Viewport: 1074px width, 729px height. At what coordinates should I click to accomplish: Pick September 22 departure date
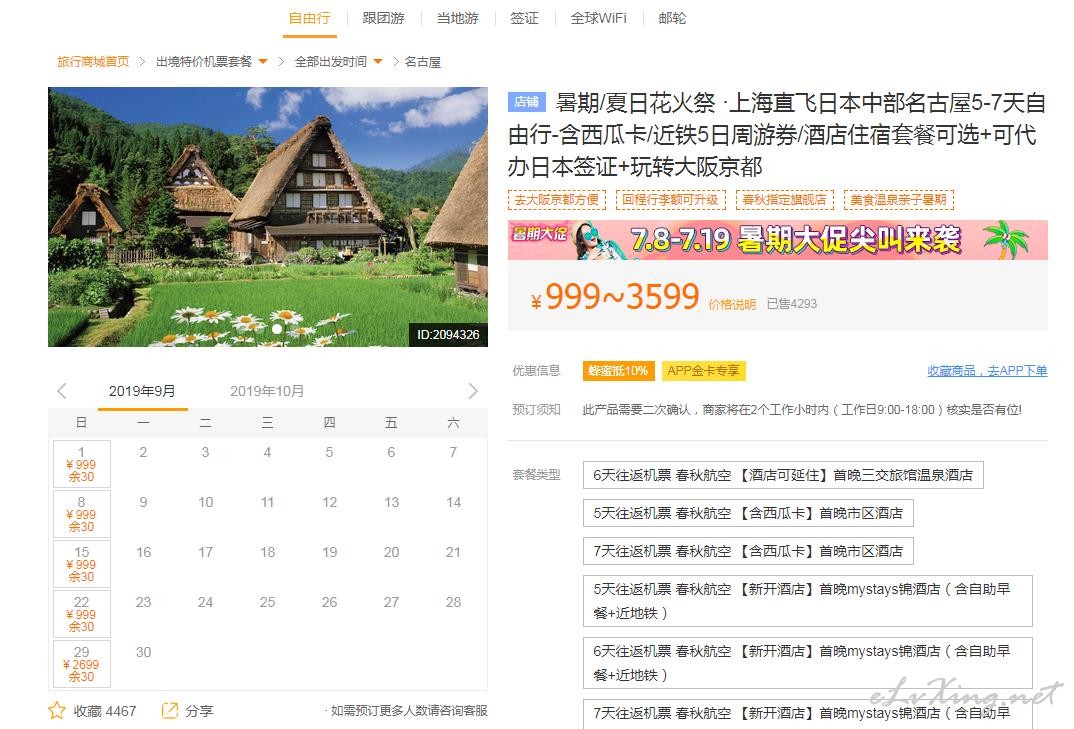tap(82, 614)
